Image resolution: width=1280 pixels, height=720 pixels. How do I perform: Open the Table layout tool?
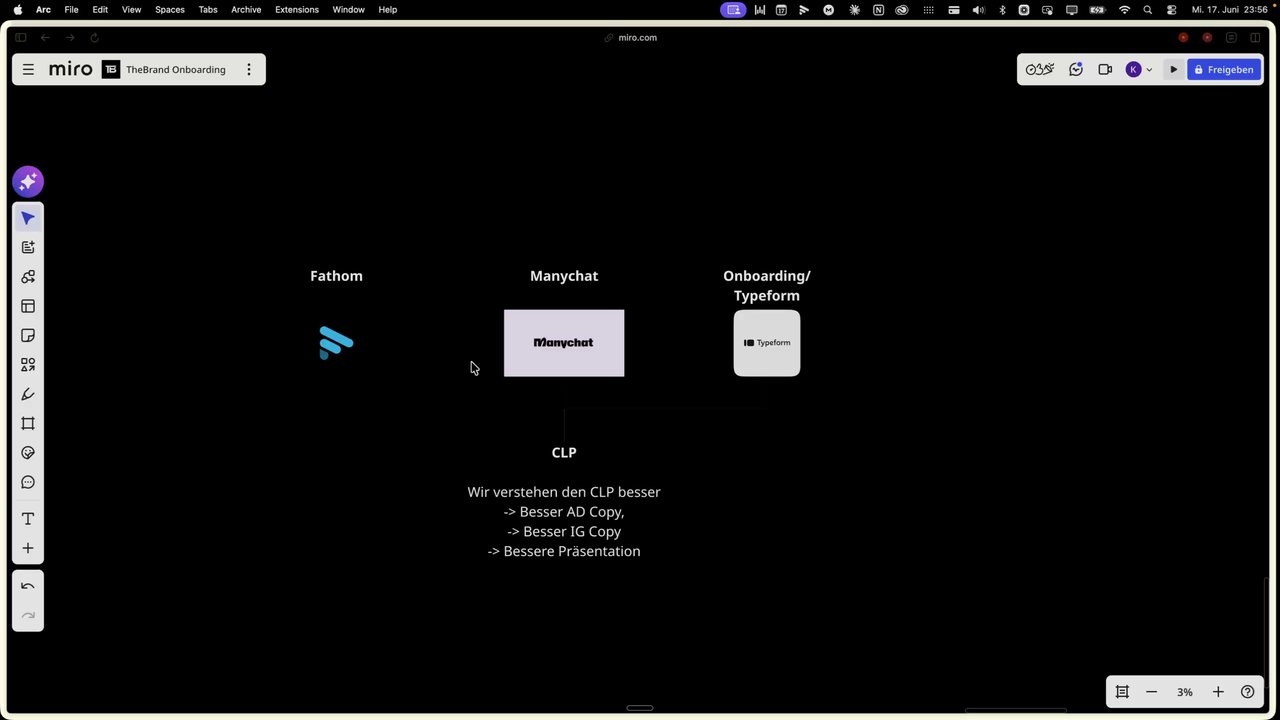click(x=28, y=306)
